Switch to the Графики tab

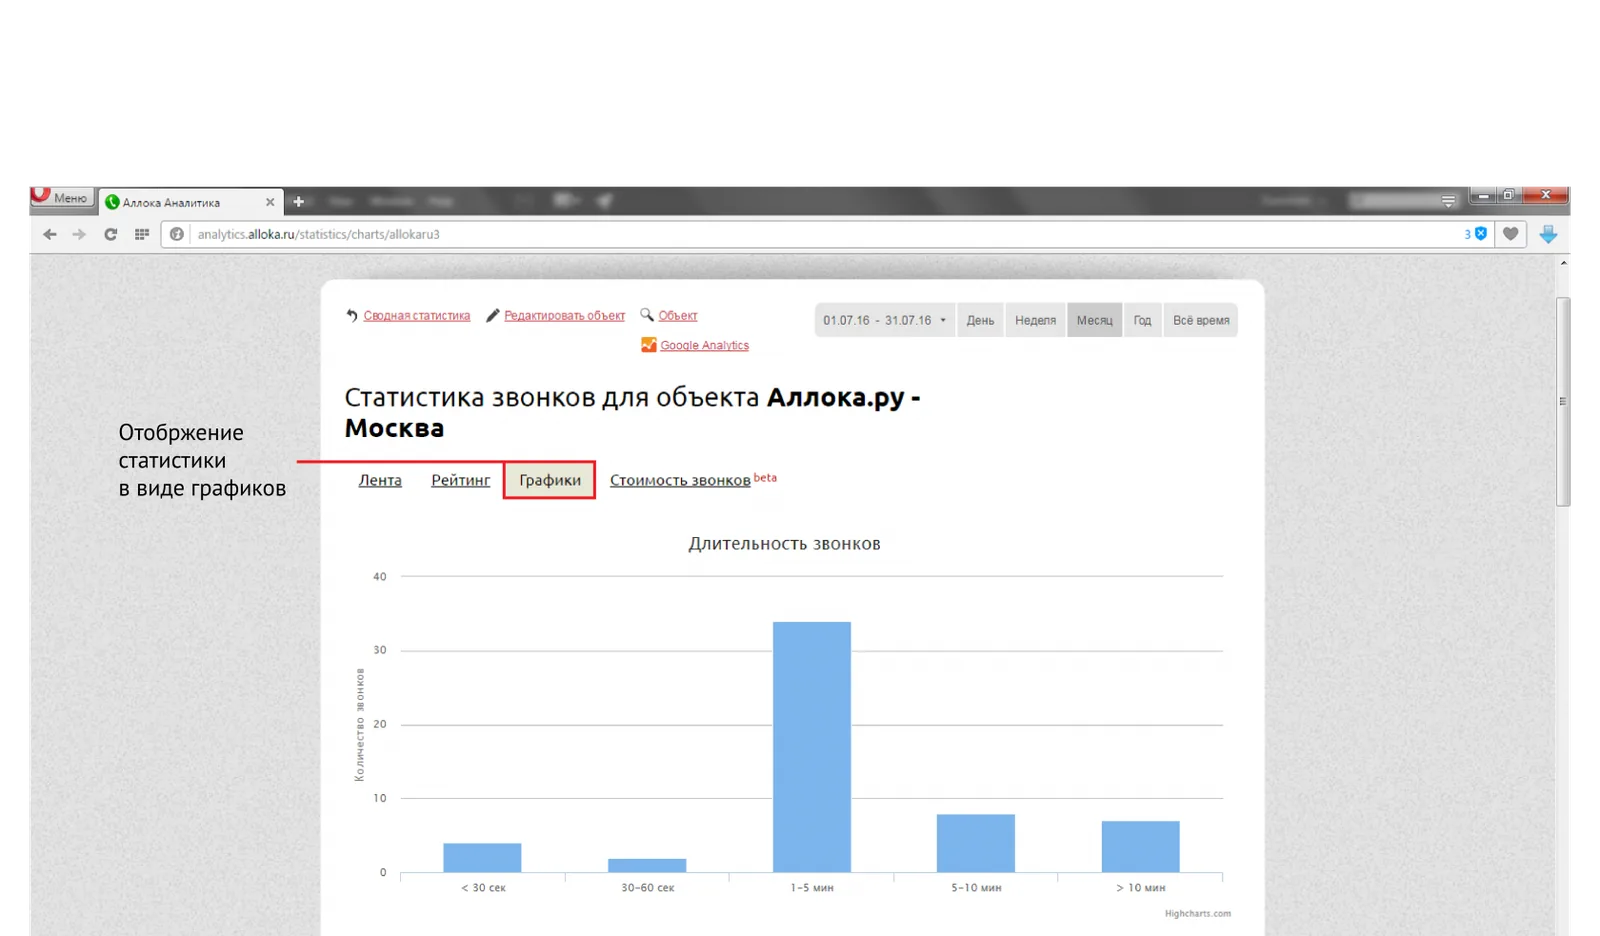click(549, 480)
